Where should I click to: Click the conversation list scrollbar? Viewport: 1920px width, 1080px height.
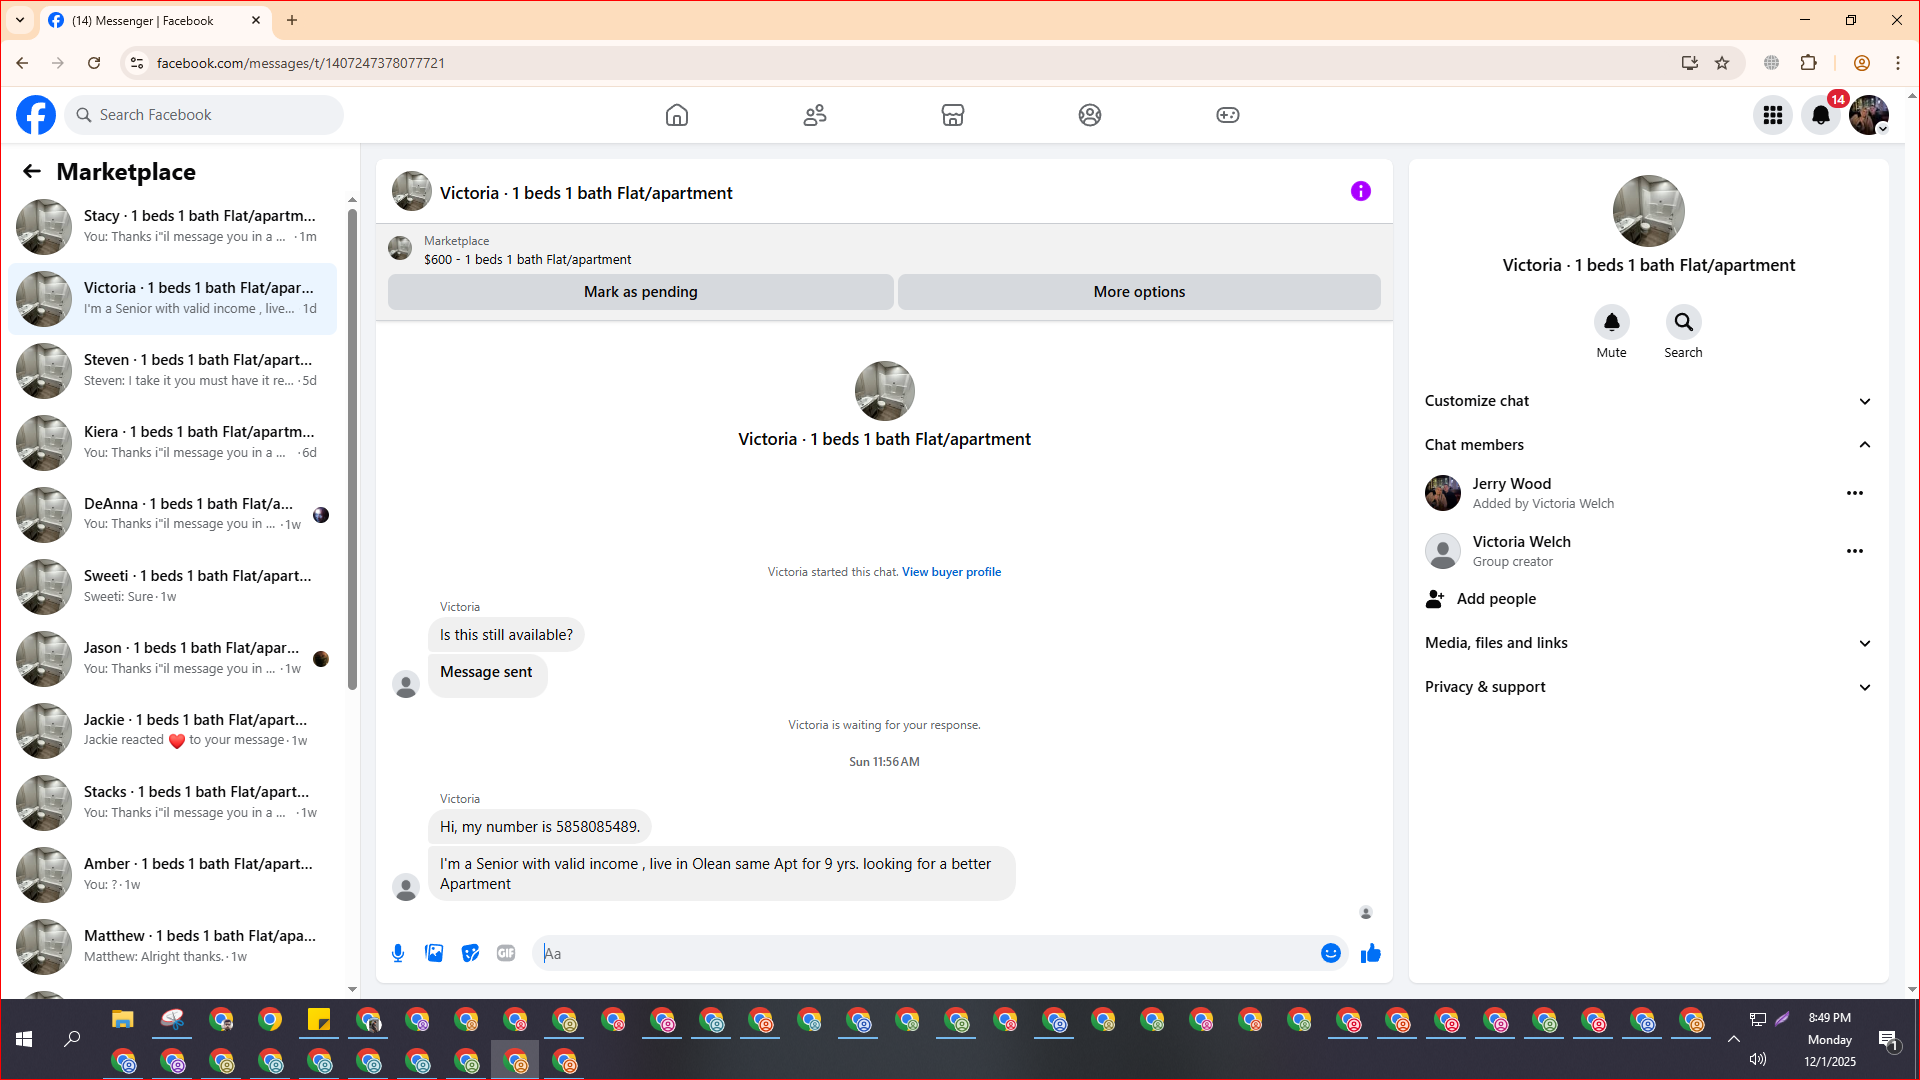tap(352, 450)
